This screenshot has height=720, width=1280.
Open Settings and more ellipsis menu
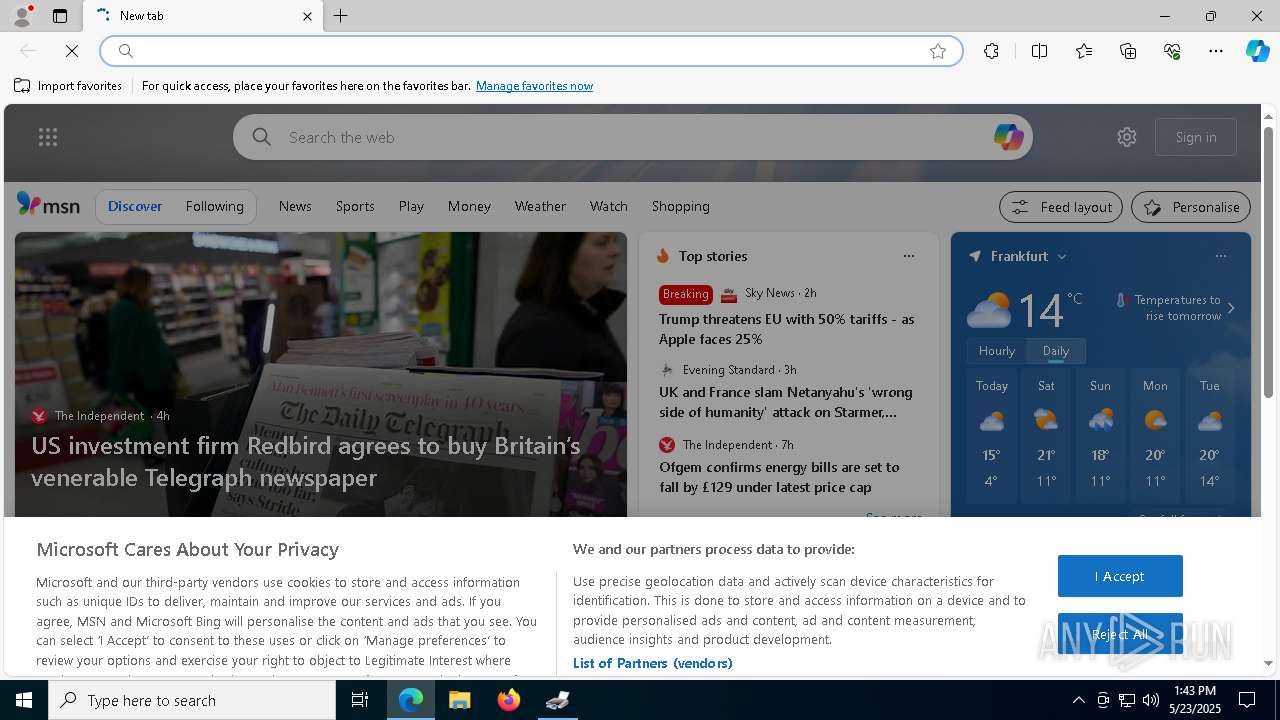click(x=1216, y=51)
